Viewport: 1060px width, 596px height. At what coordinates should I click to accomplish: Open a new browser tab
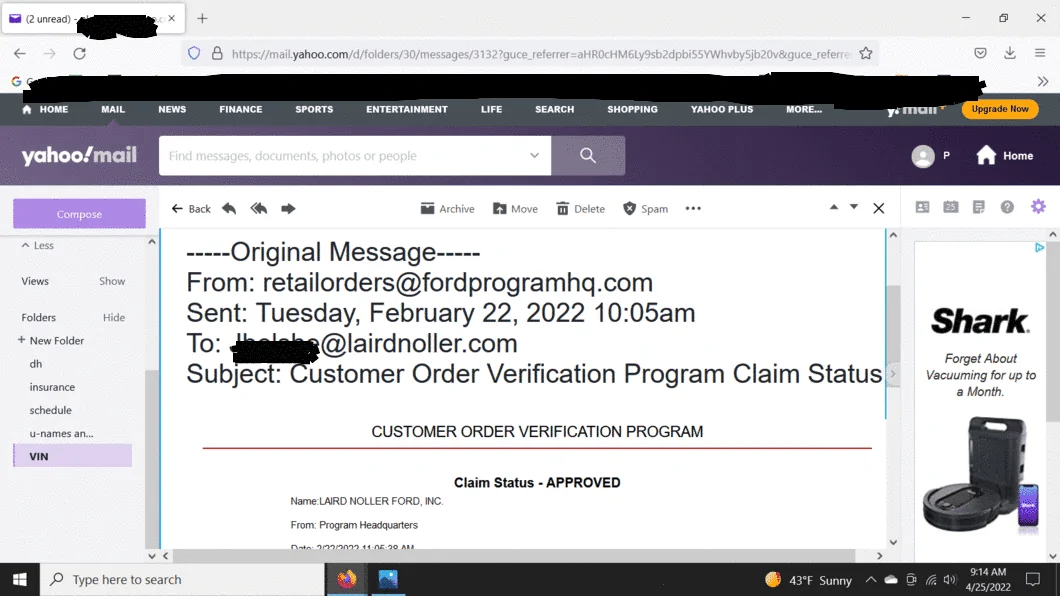click(202, 18)
